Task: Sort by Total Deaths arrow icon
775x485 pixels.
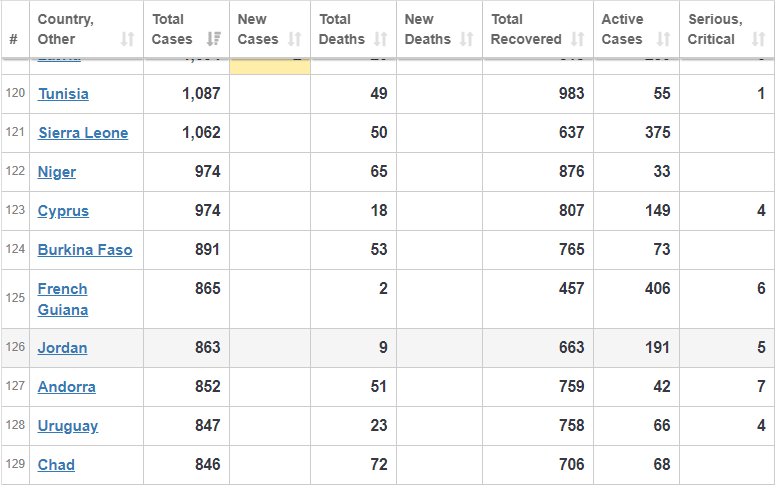Action: [x=381, y=39]
